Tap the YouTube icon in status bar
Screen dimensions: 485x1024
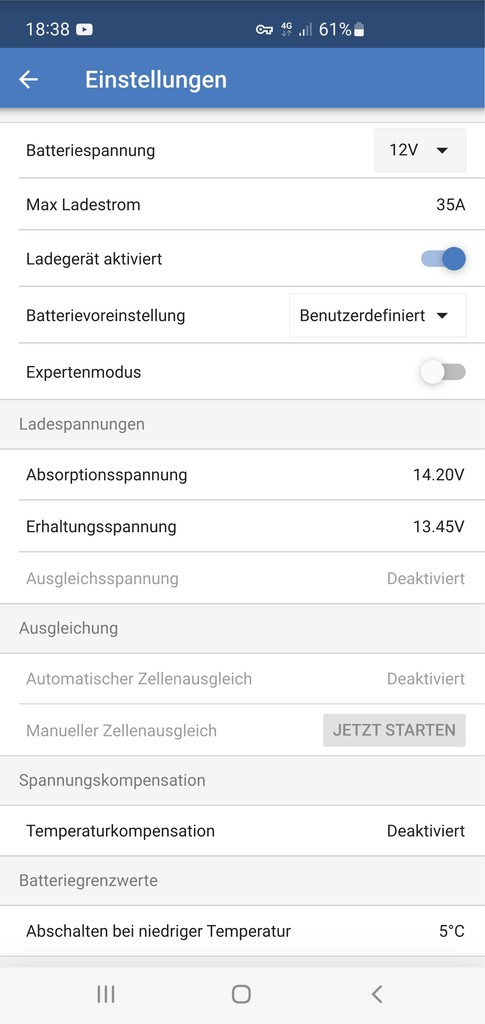point(84,29)
